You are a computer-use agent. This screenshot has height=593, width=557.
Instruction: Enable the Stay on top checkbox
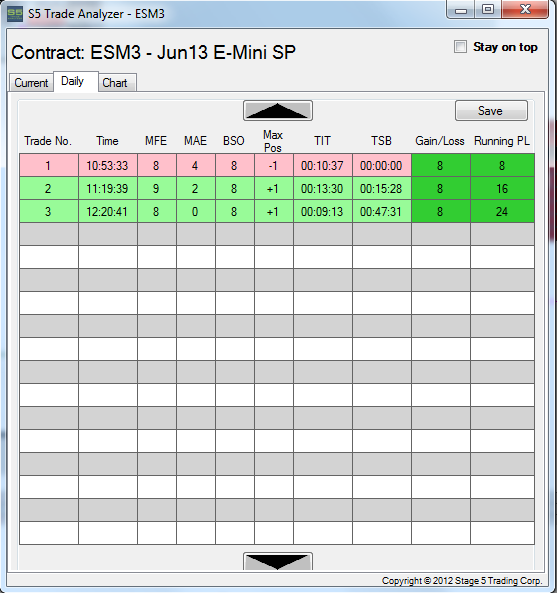(460, 47)
